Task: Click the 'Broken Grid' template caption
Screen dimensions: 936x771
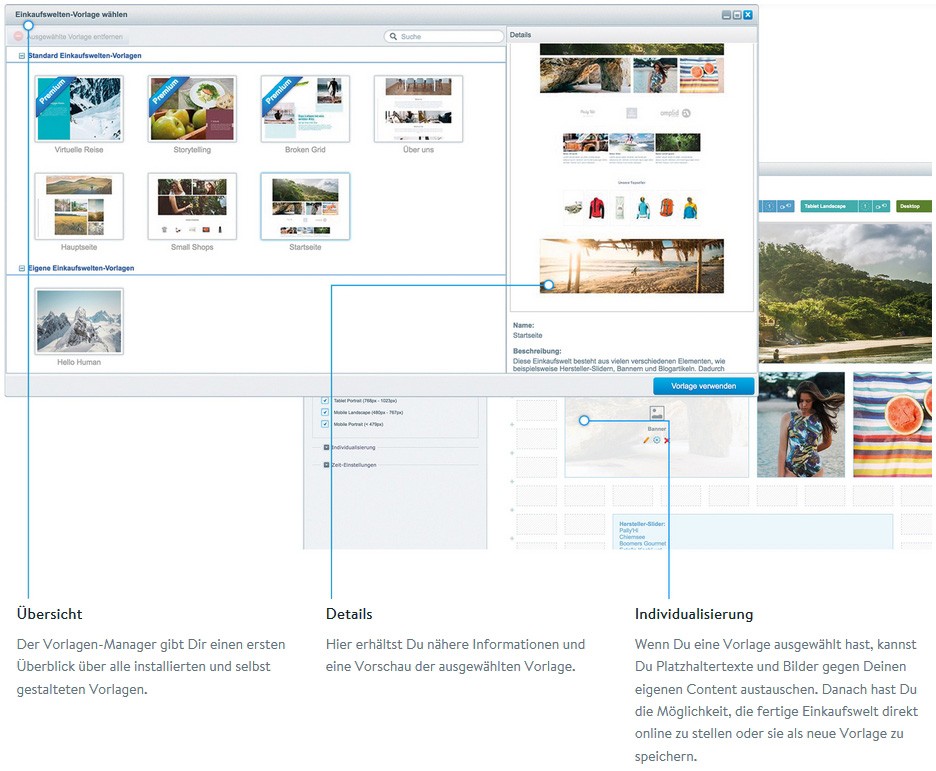Action: [305, 150]
